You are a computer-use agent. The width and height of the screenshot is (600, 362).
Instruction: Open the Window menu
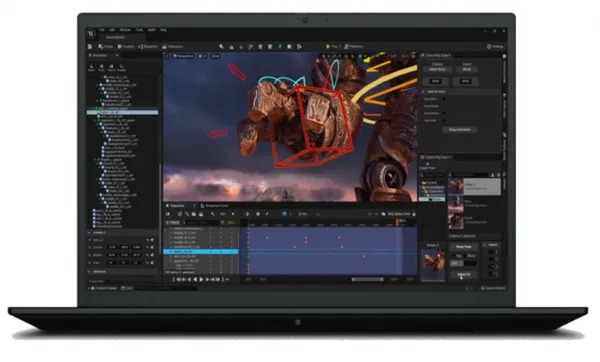point(125,30)
